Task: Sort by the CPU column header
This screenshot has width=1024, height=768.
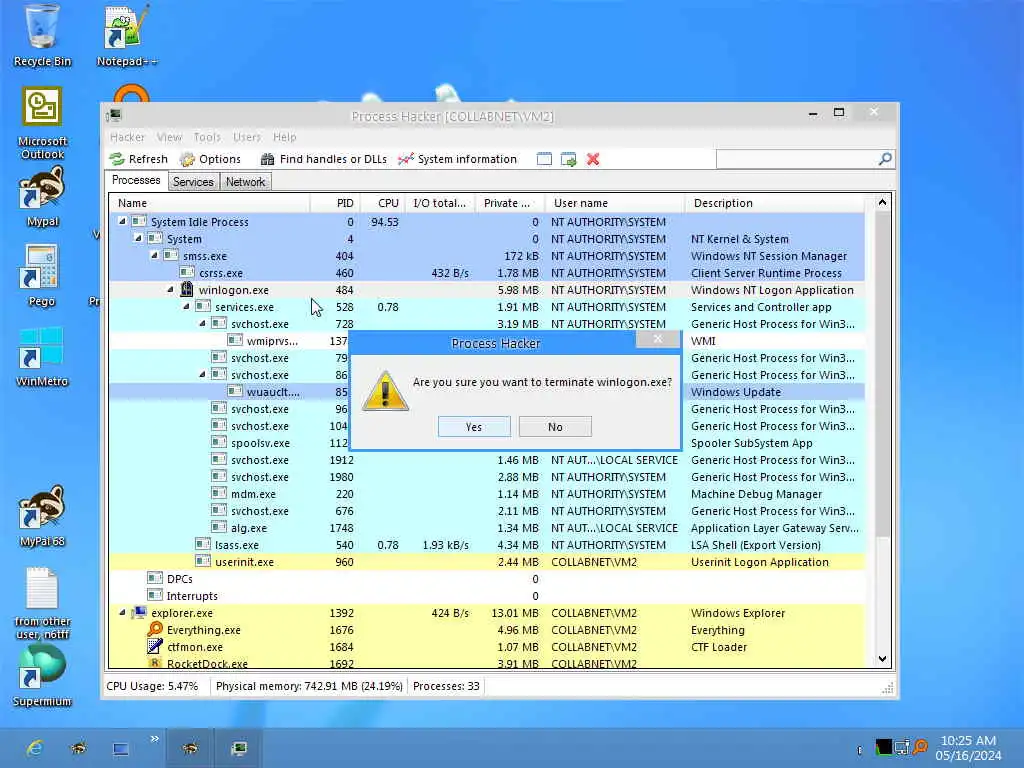Action: click(383, 203)
